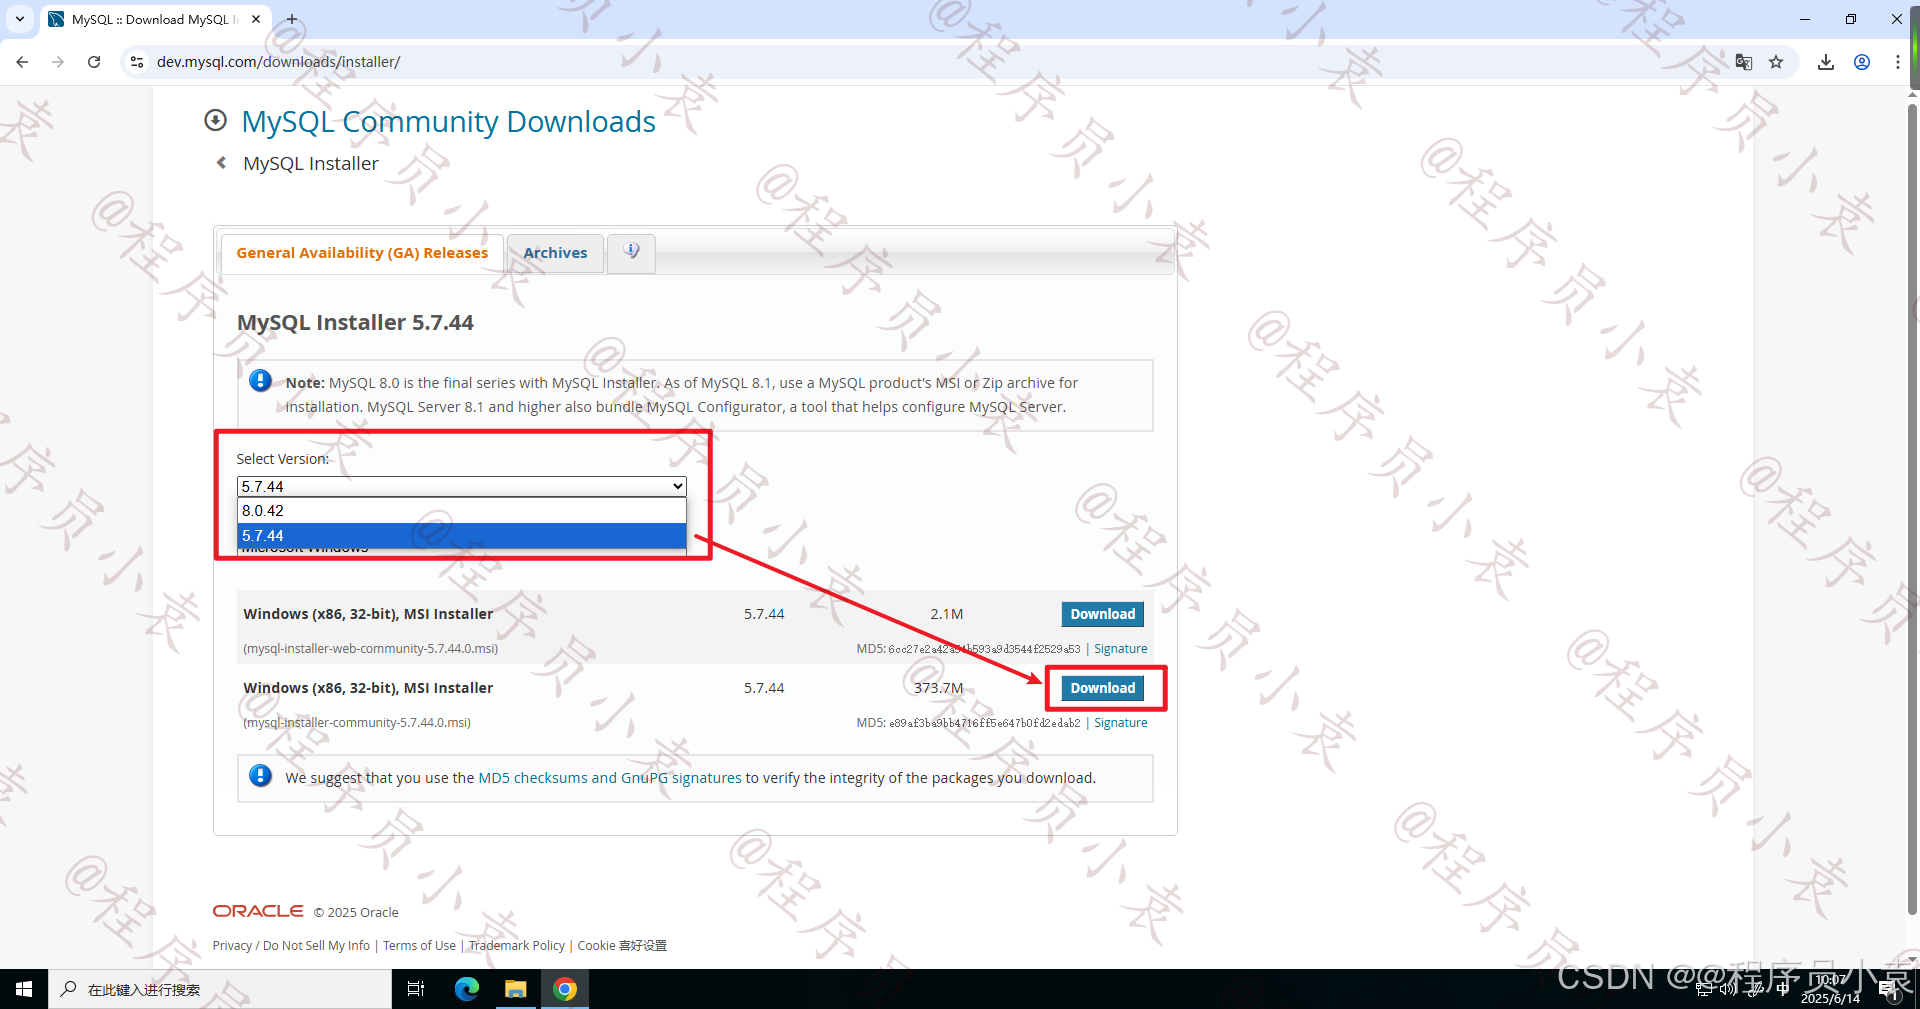Open the Windows Start menu
This screenshot has width=1920, height=1009.
(24, 989)
